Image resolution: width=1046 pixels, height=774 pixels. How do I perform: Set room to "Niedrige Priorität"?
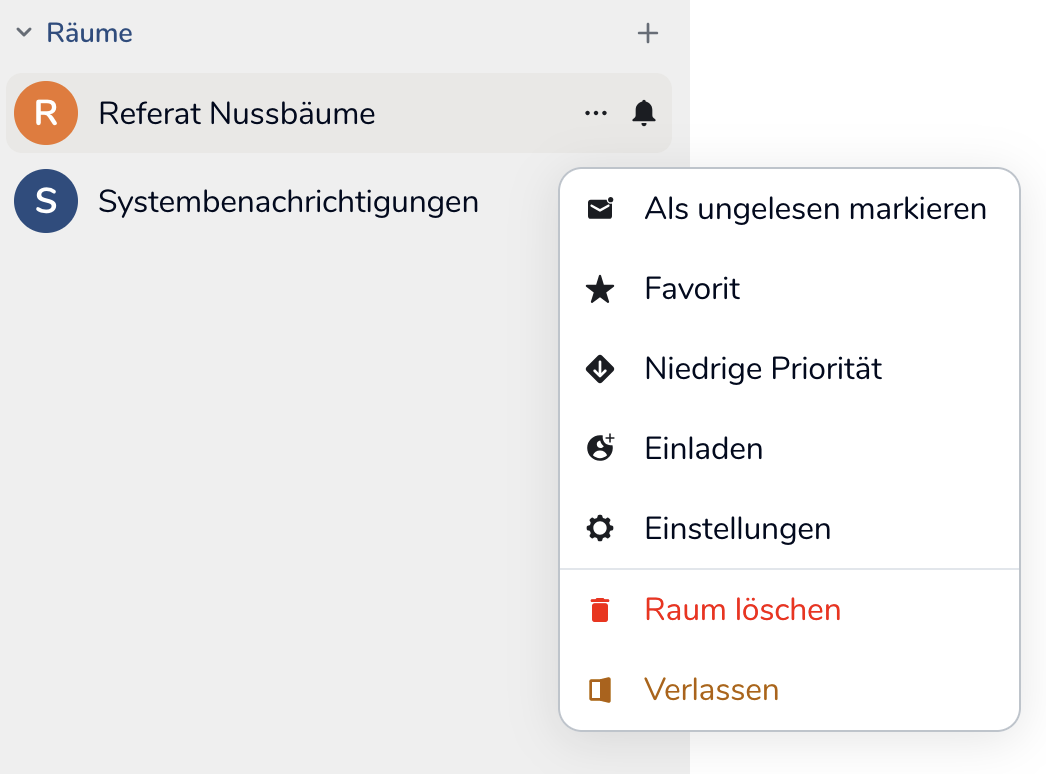[763, 369]
